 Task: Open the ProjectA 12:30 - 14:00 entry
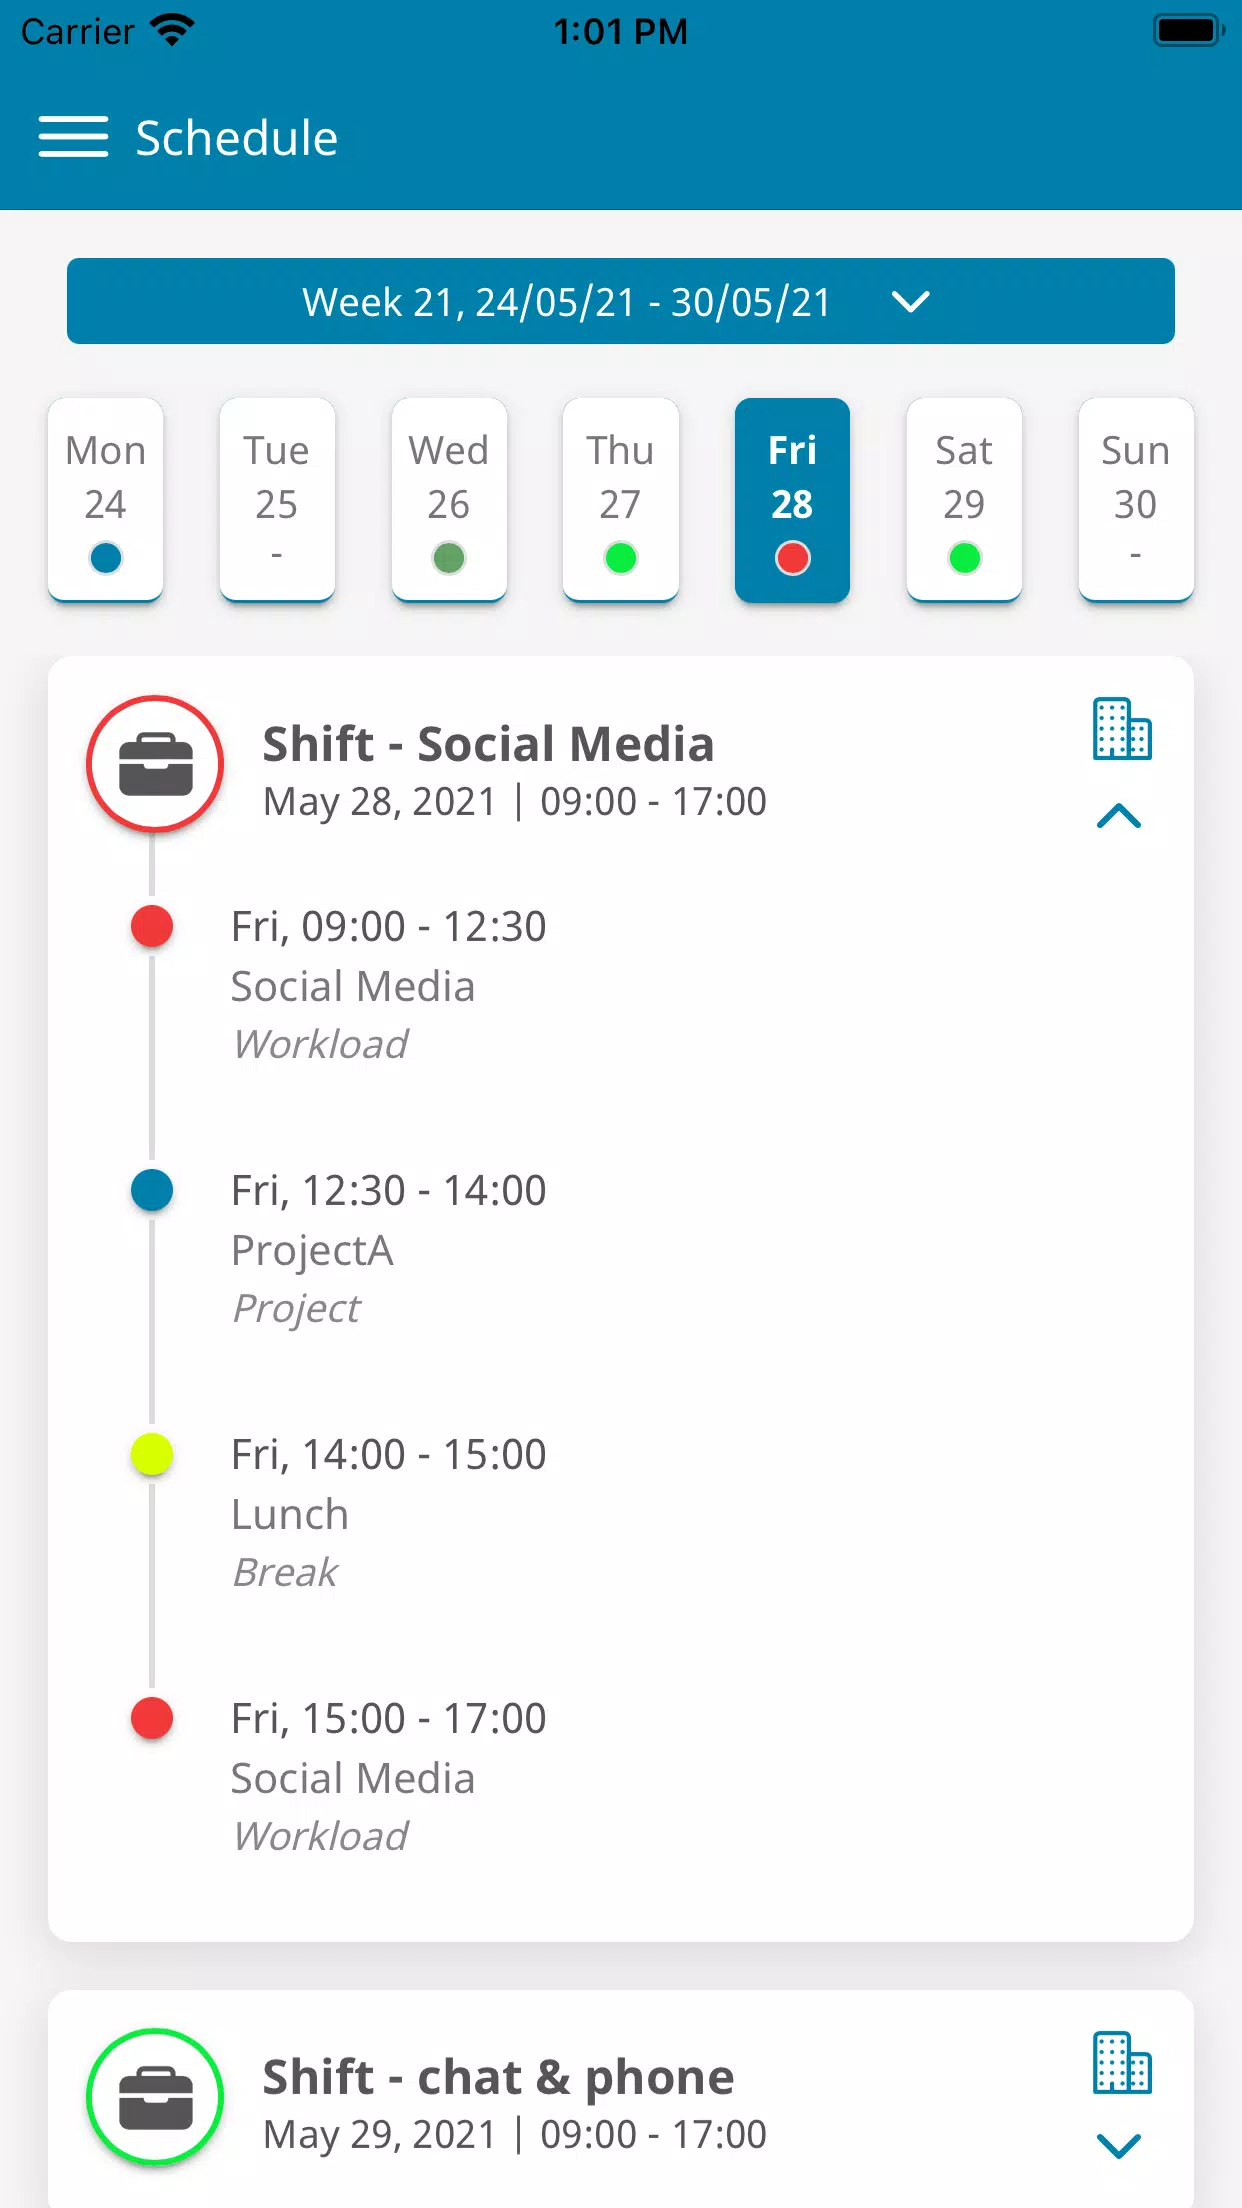tap(389, 1249)
